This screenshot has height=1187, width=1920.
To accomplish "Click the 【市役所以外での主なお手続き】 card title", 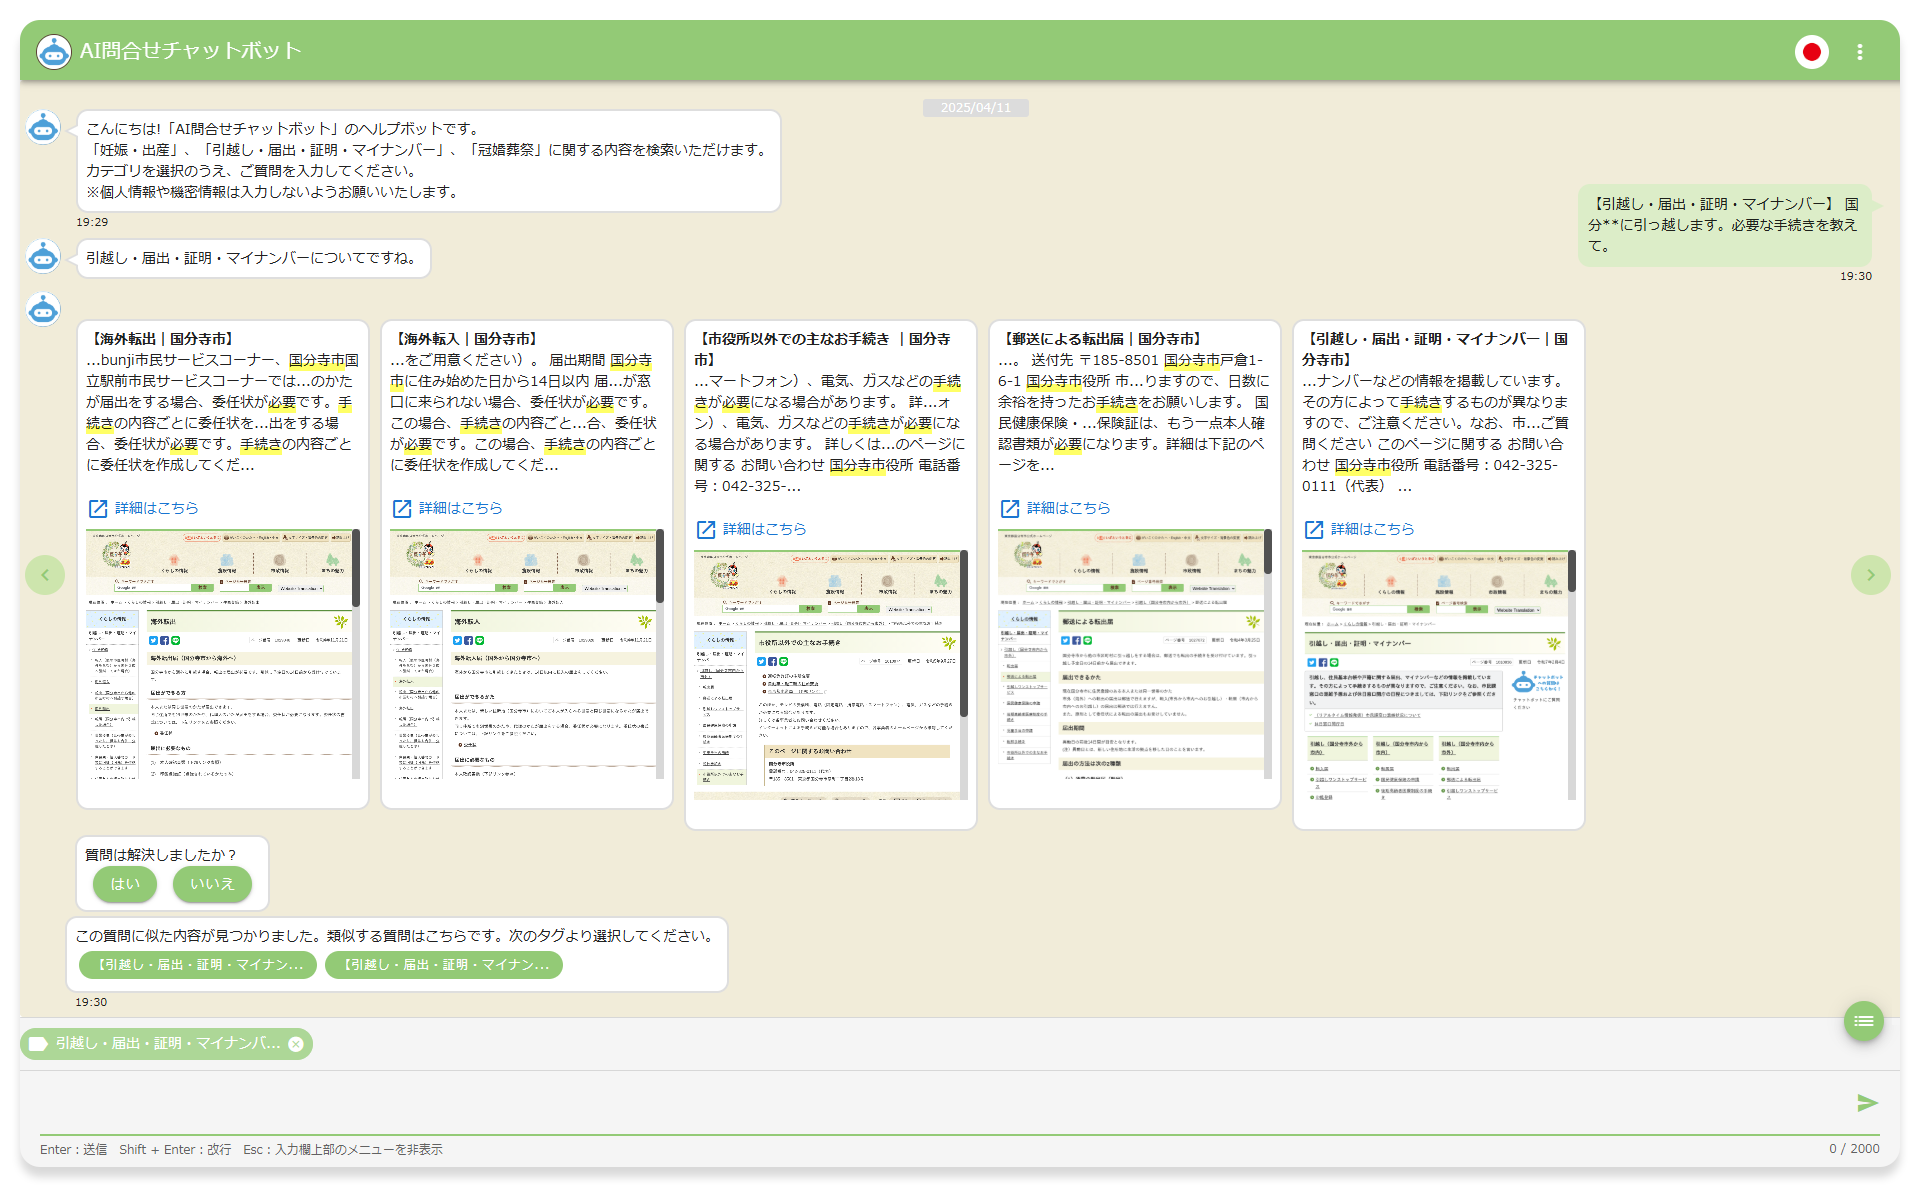I will pos(823,349).
